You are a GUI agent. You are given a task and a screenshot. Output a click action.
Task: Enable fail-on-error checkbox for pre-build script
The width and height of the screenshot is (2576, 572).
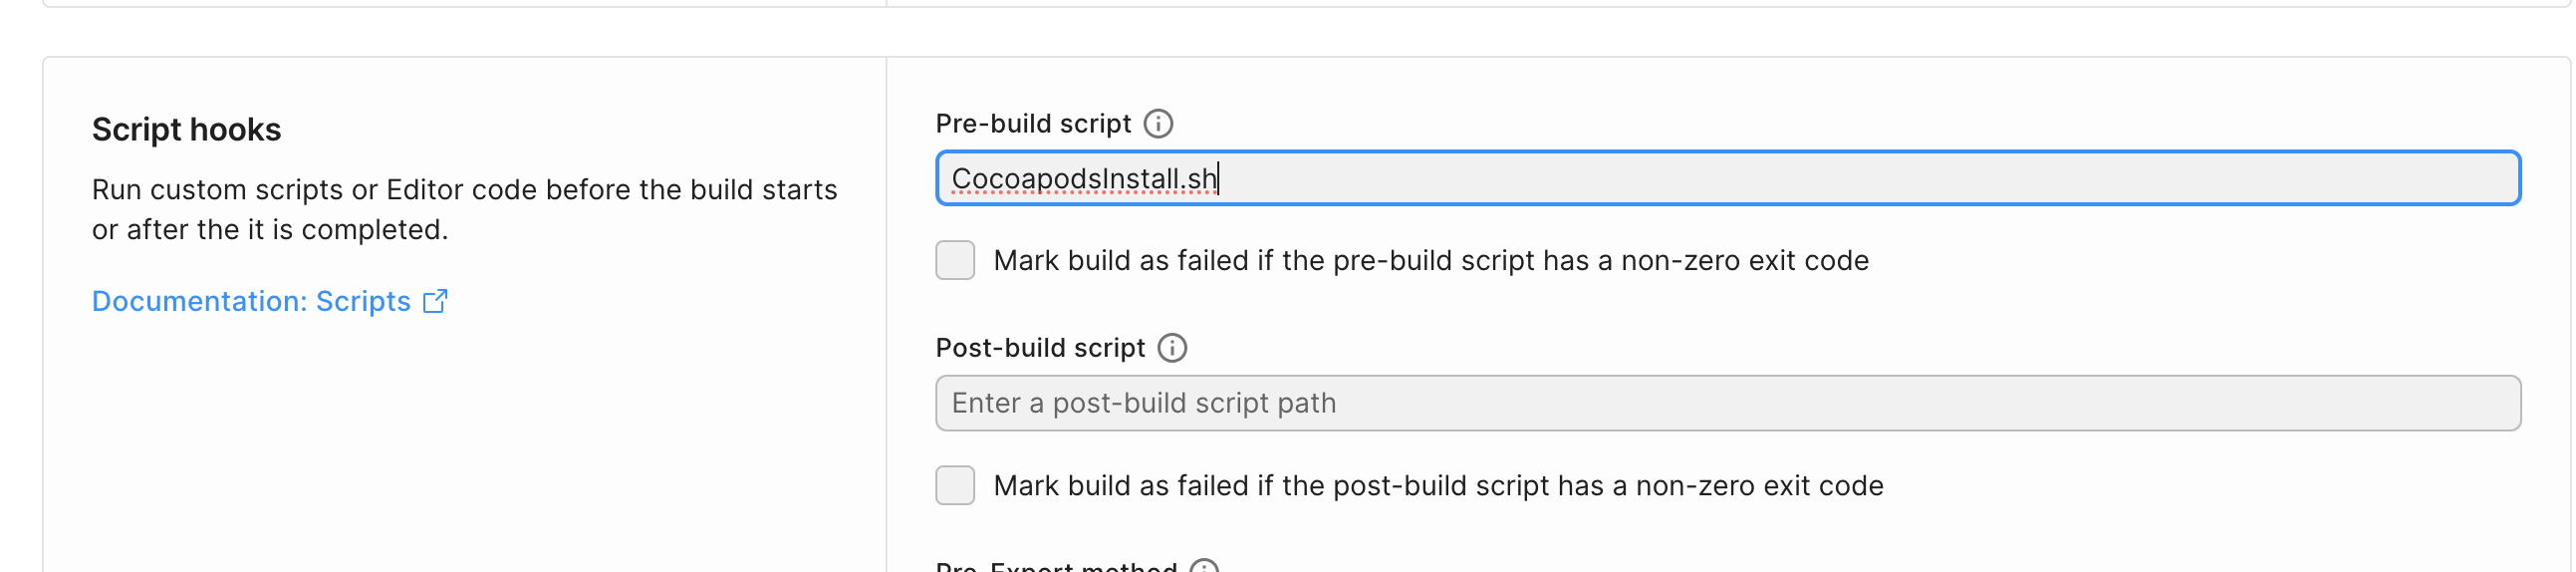(955, 260)
